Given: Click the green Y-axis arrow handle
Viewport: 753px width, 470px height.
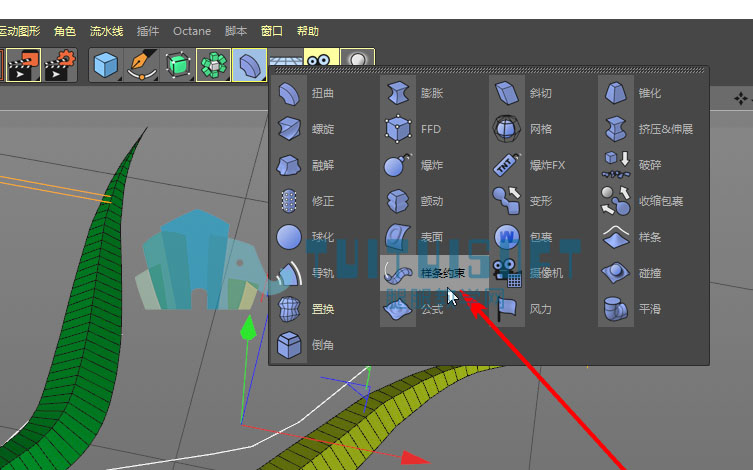Looking at the screenshot, I should (x=248, y=327).
